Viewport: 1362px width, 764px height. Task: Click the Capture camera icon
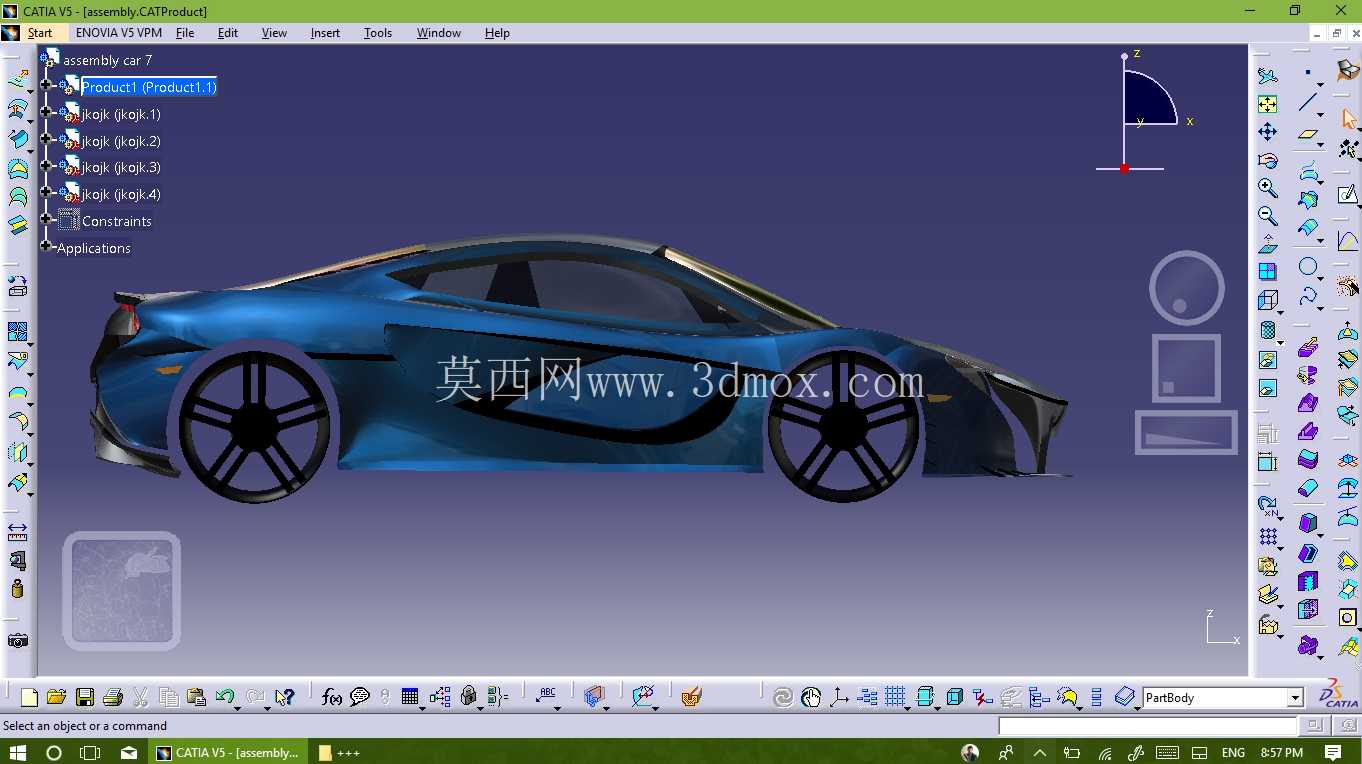[18, 640]
